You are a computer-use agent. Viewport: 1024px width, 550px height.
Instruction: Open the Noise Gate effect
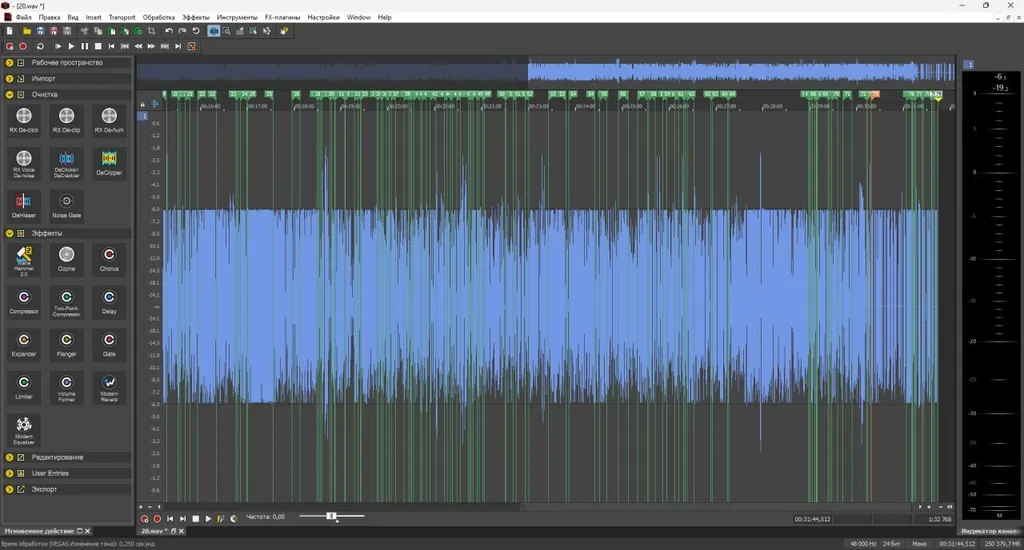[66, 205]
